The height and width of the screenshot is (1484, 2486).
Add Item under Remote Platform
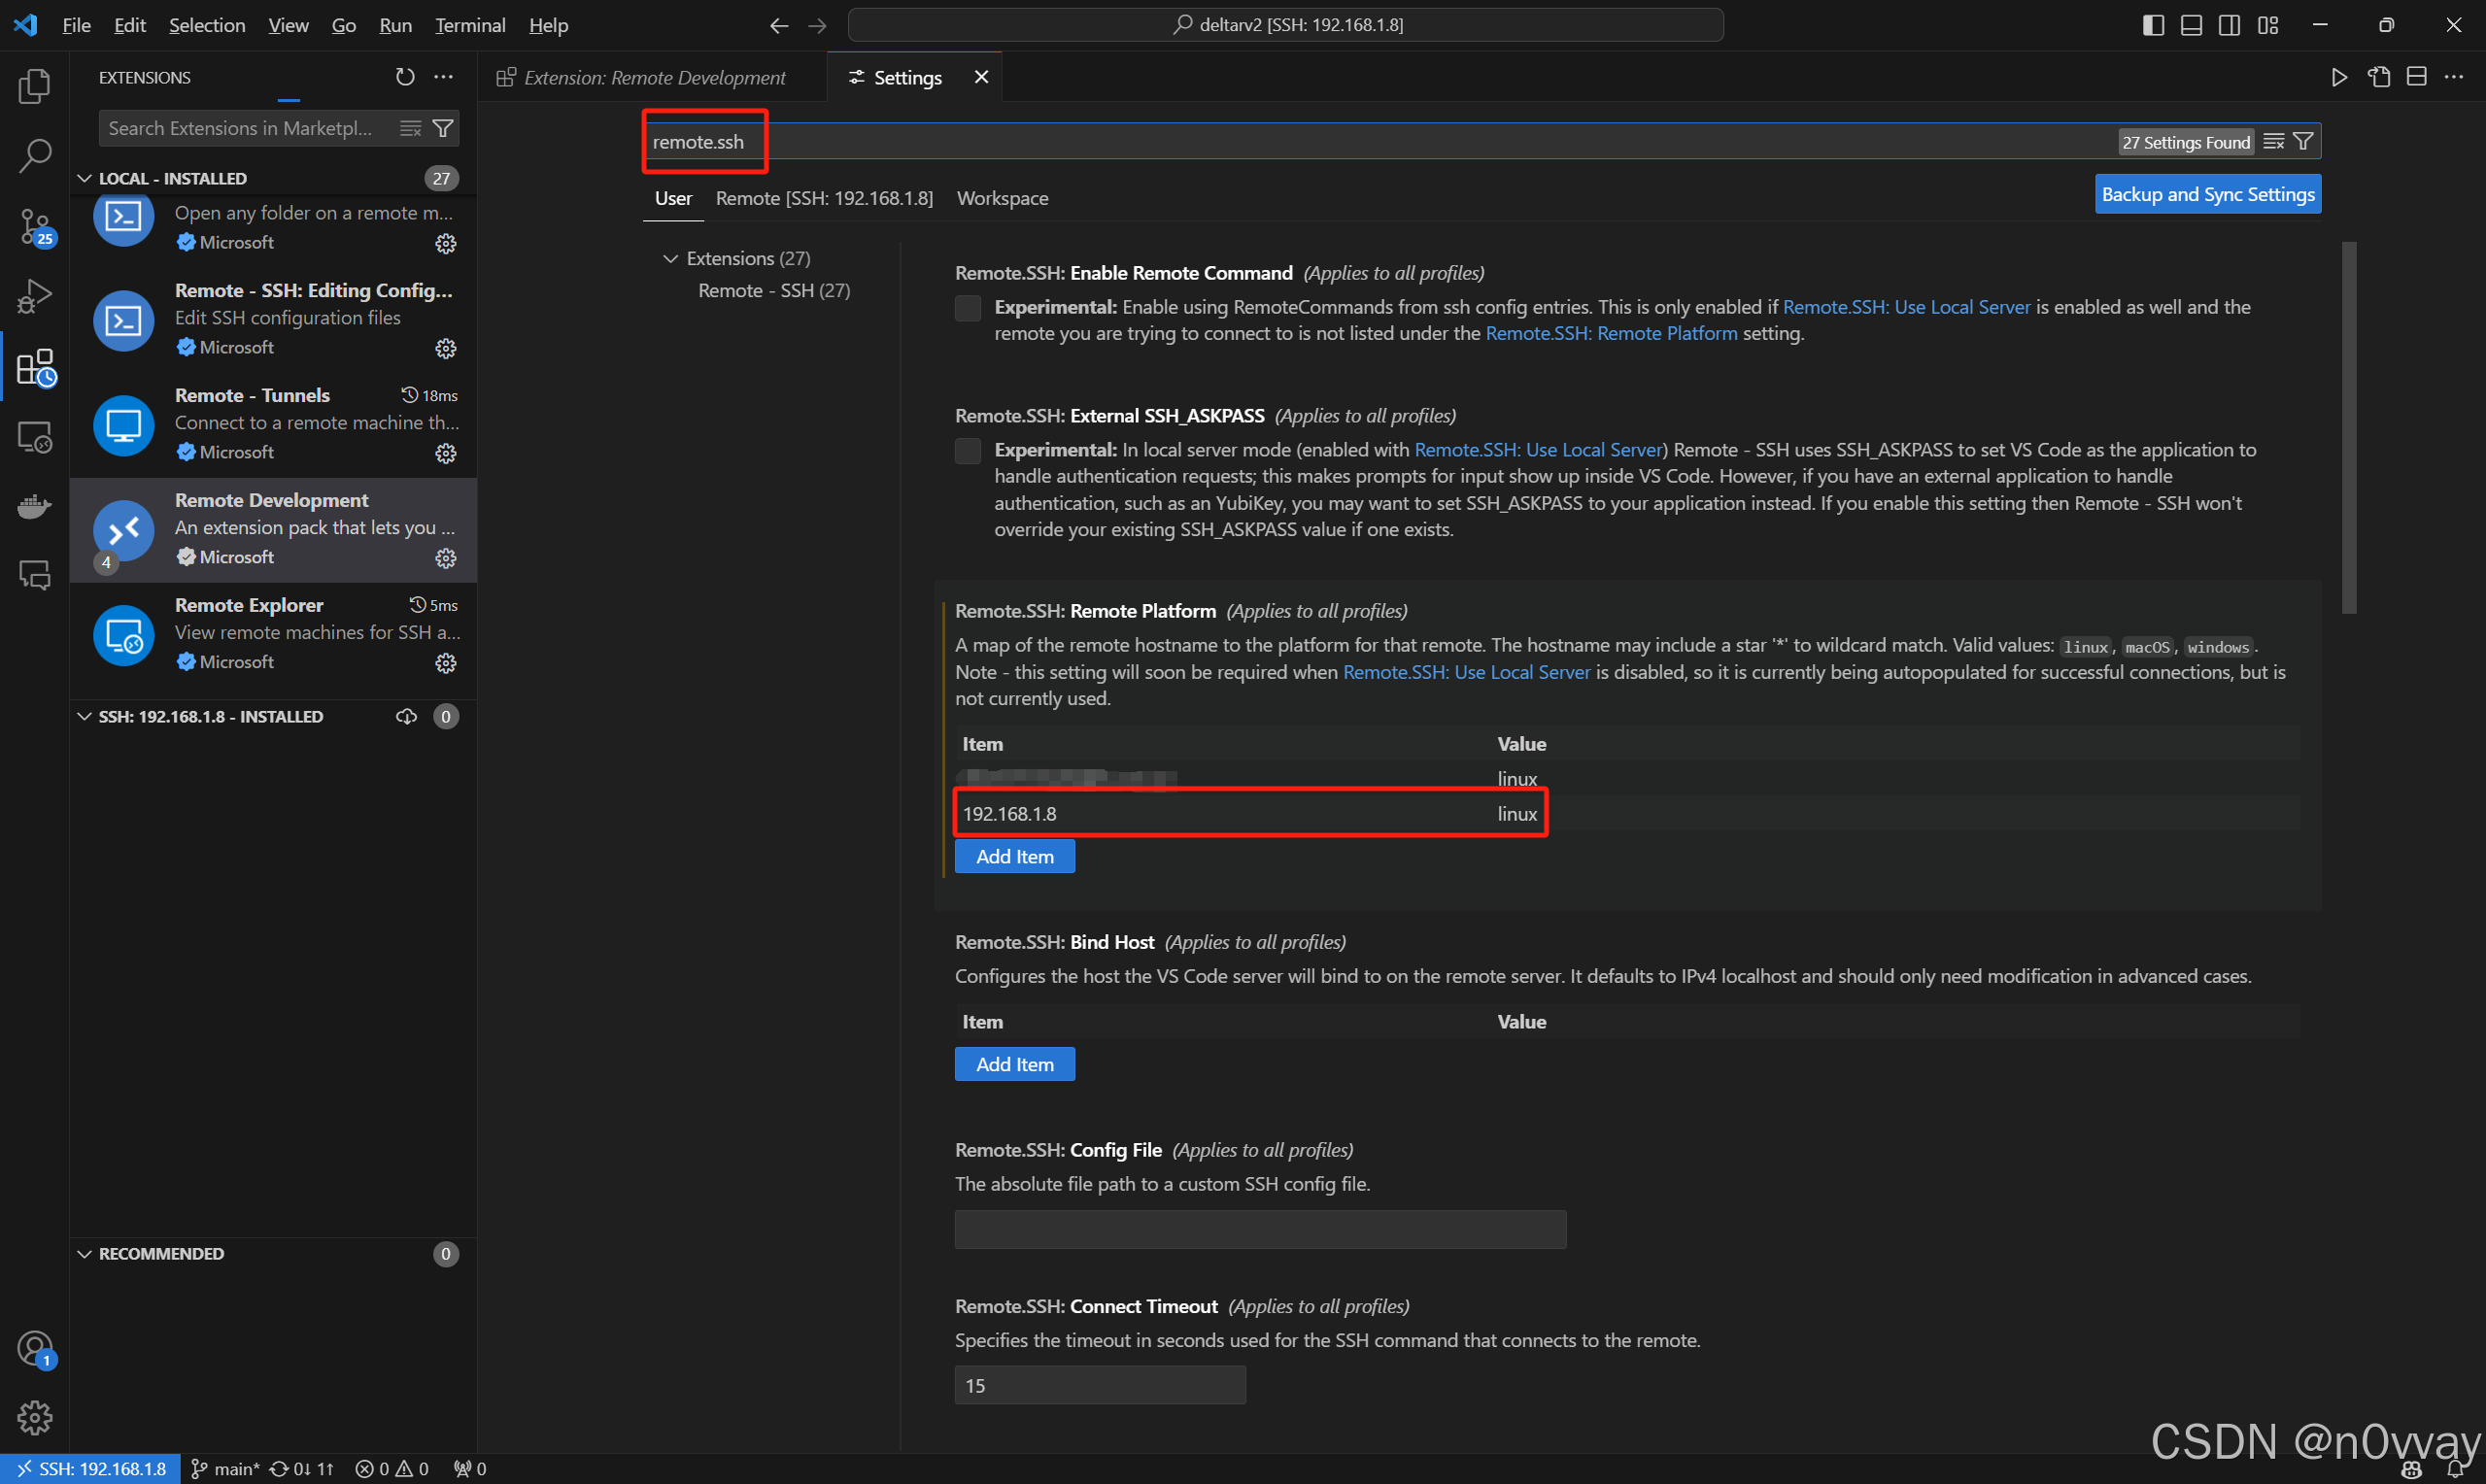click(x=1014, y=857)
